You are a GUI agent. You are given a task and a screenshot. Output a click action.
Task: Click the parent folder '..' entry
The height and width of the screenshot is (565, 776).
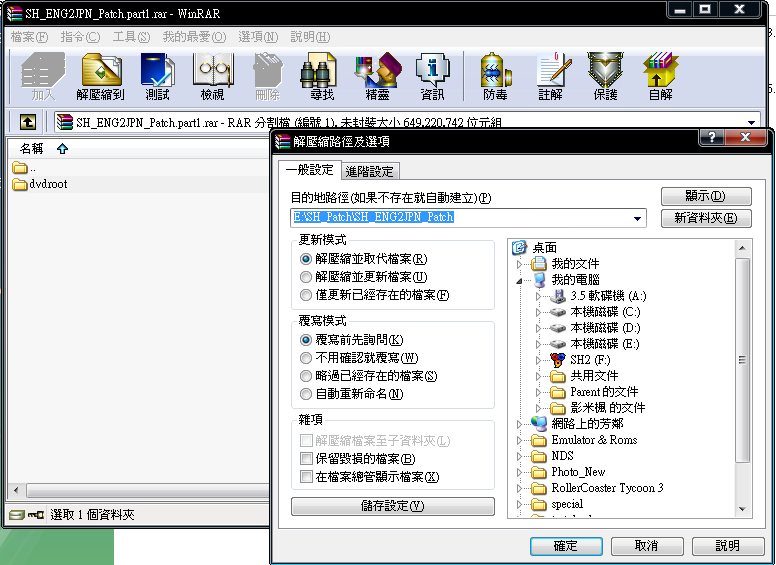tap(24, 168)
